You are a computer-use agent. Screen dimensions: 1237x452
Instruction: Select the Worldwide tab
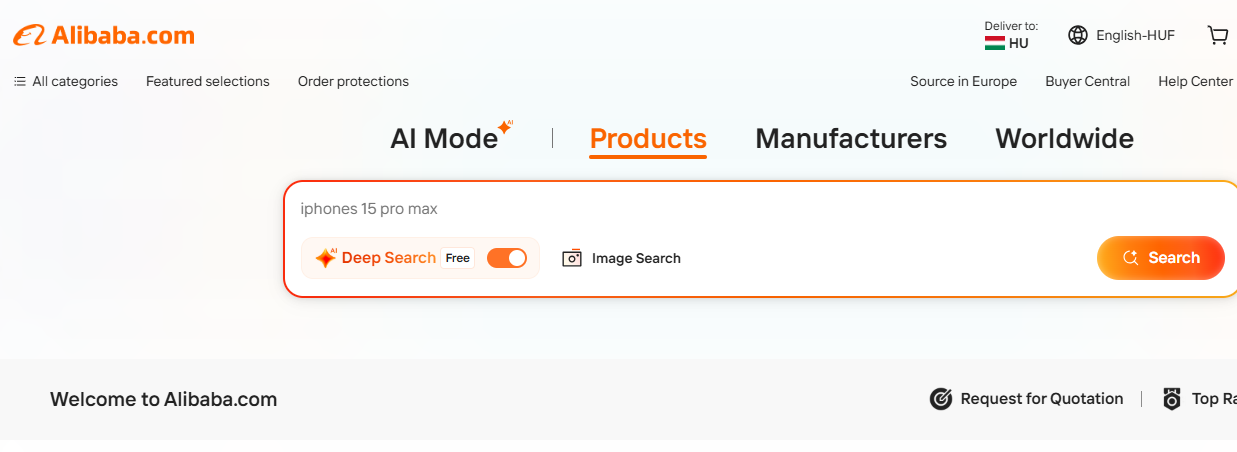click(1064, 138)
